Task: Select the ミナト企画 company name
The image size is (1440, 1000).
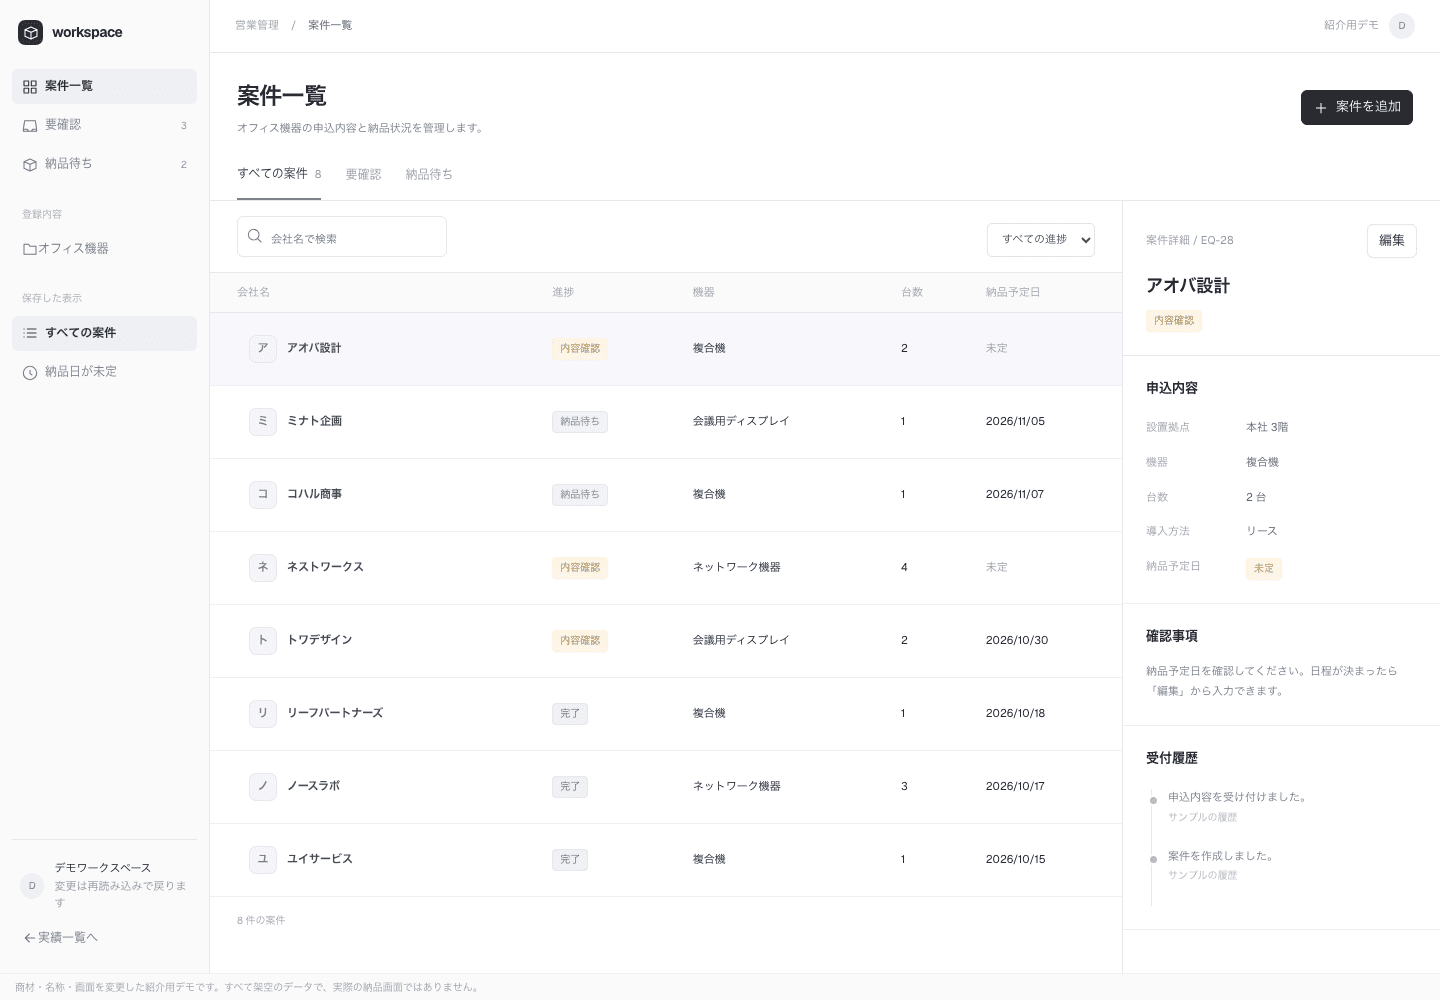Action: pyautogui.click(x=315, y=421)
